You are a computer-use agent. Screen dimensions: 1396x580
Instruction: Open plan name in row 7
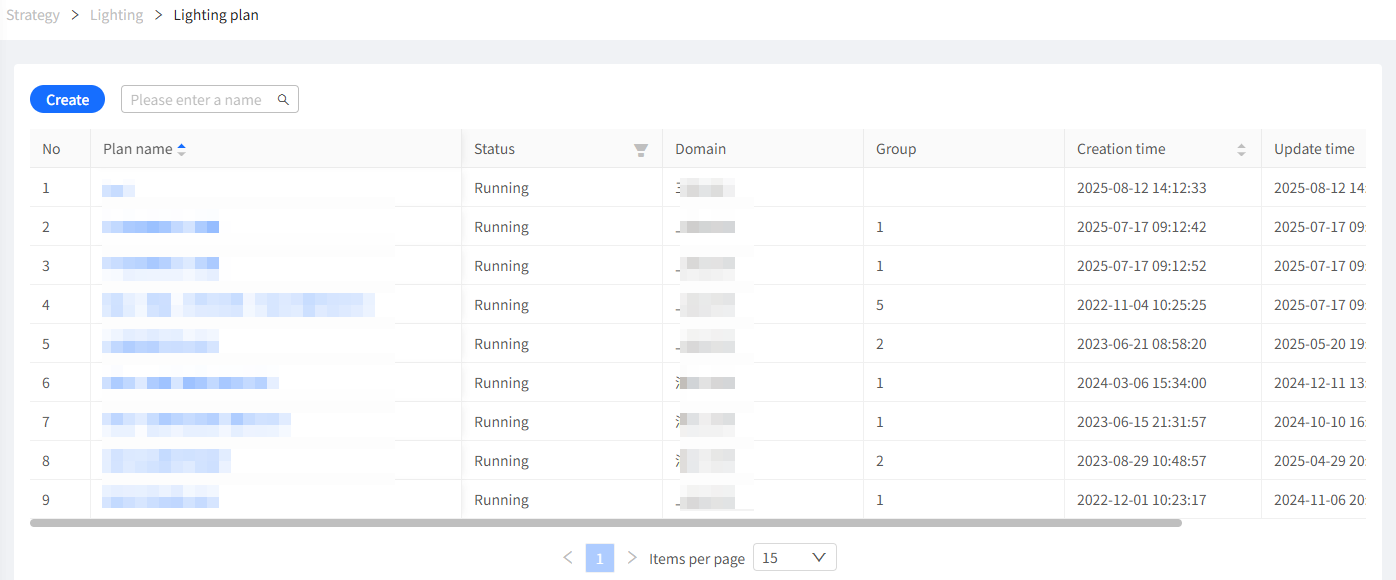[196, 422]
